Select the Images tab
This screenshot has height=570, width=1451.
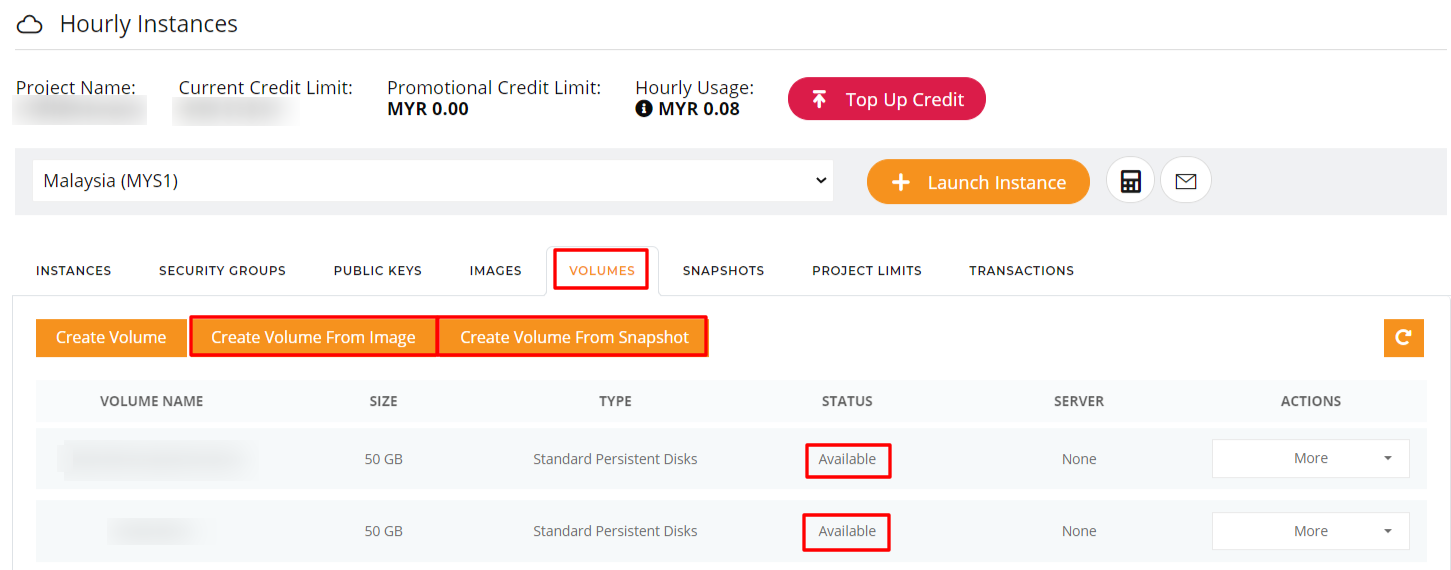click(496, 271)
